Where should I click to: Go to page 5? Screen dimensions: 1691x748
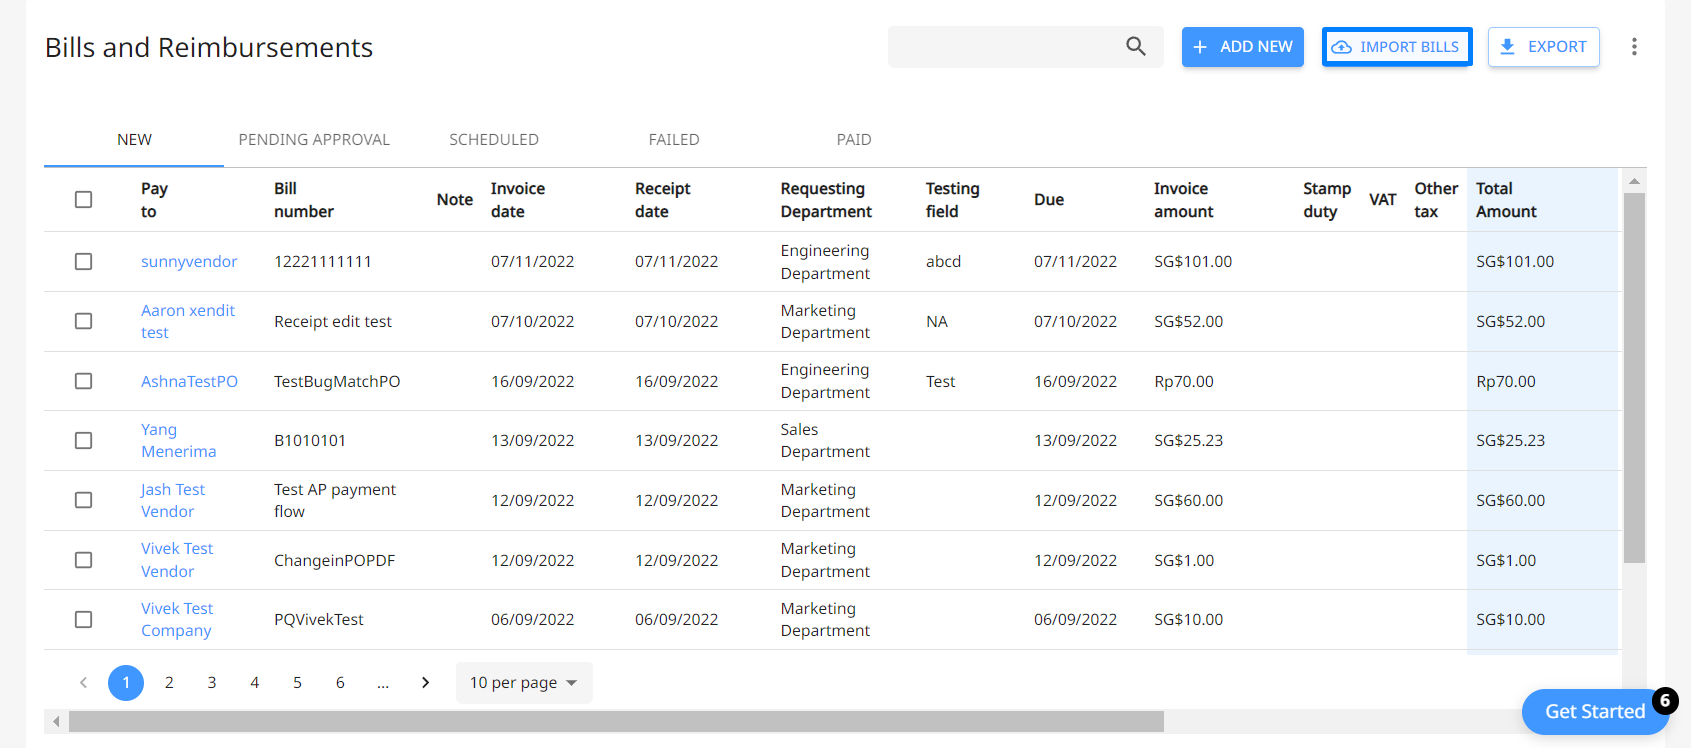point(297,683)
